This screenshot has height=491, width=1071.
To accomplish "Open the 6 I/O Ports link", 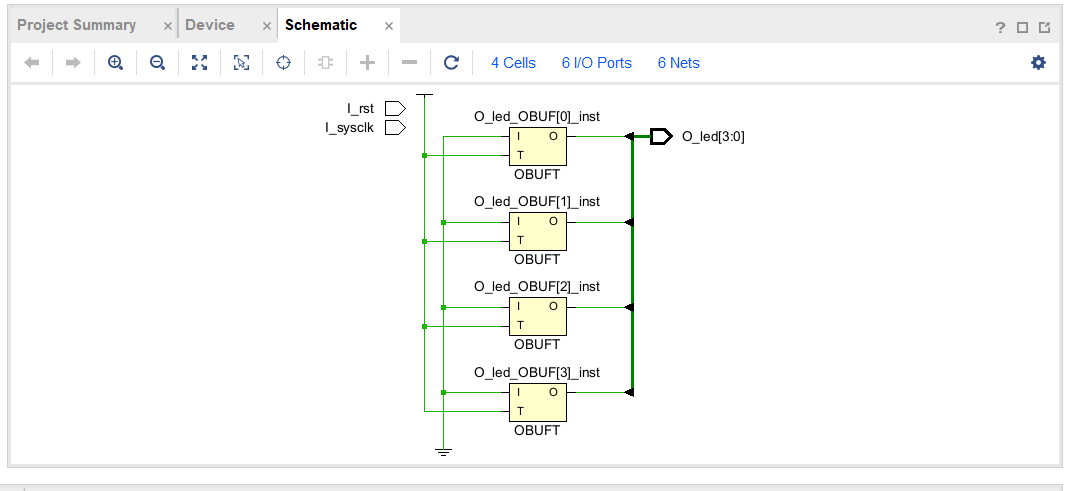I will pos(596,63).
